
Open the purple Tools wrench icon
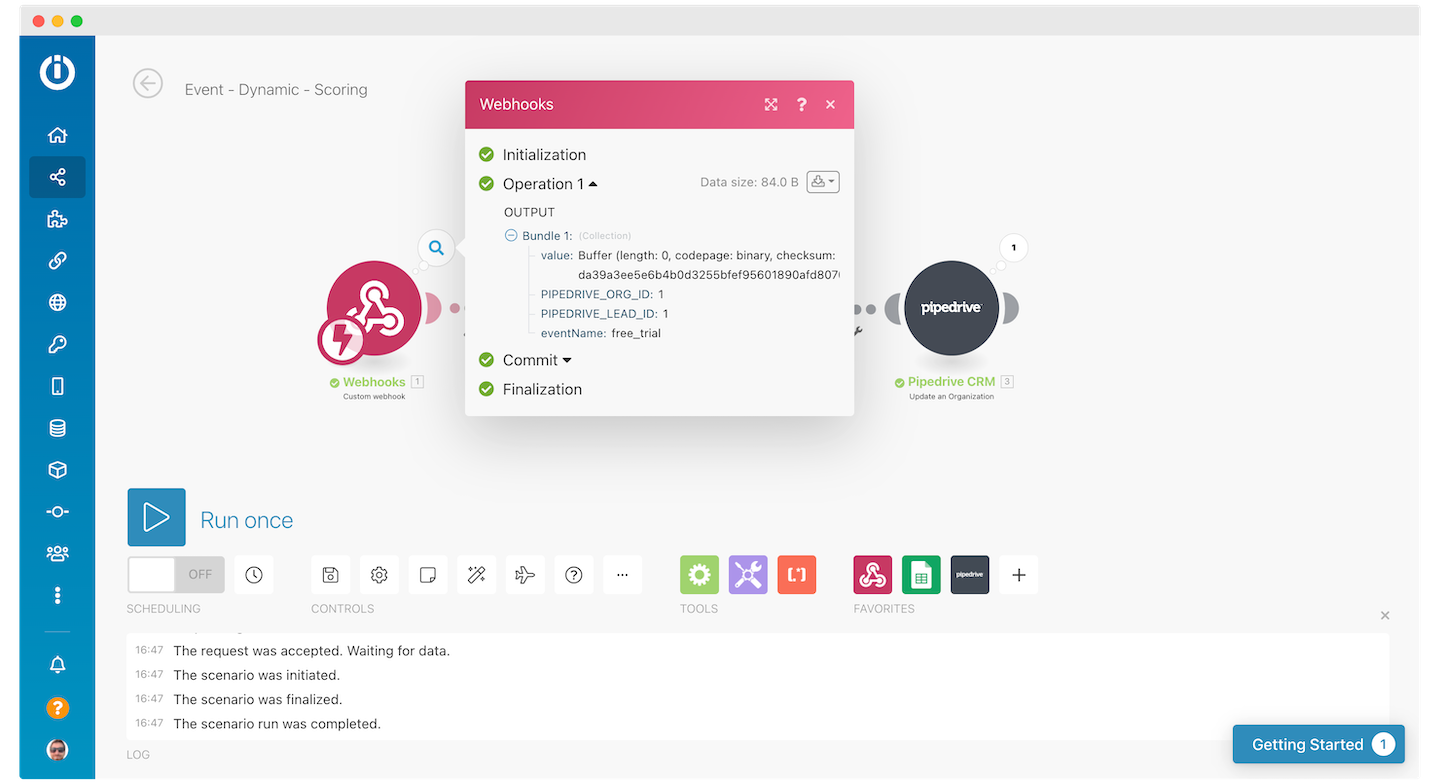tap(748, 575)
